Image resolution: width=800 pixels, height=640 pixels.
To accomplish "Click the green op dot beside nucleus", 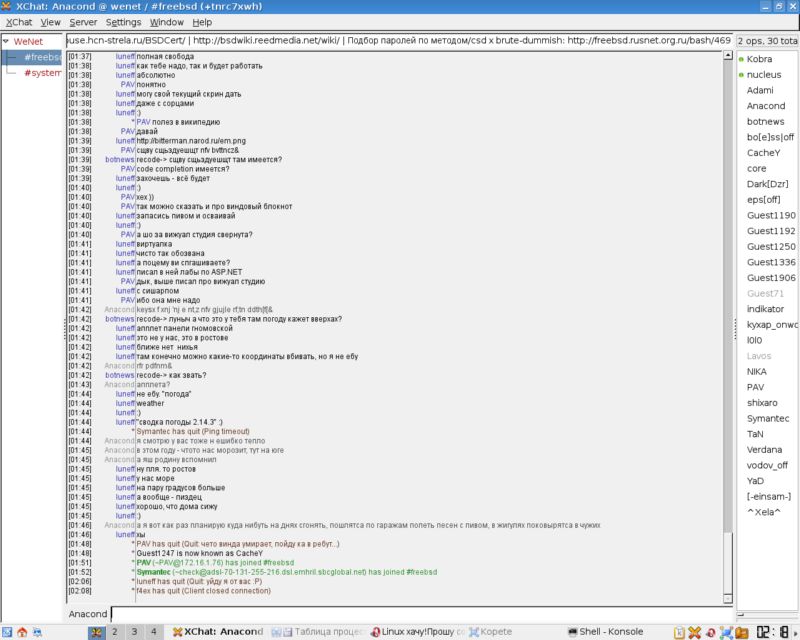I will coord(741,75).
